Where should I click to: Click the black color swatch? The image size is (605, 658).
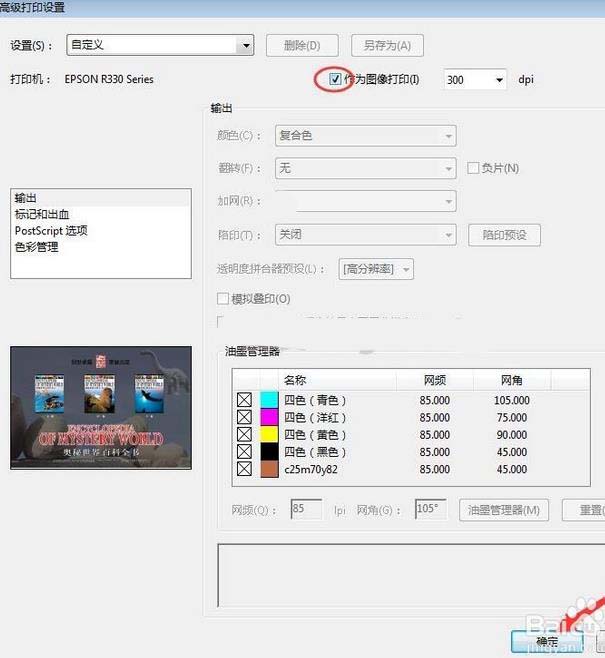pyautogui.click(x=269, y=452)
